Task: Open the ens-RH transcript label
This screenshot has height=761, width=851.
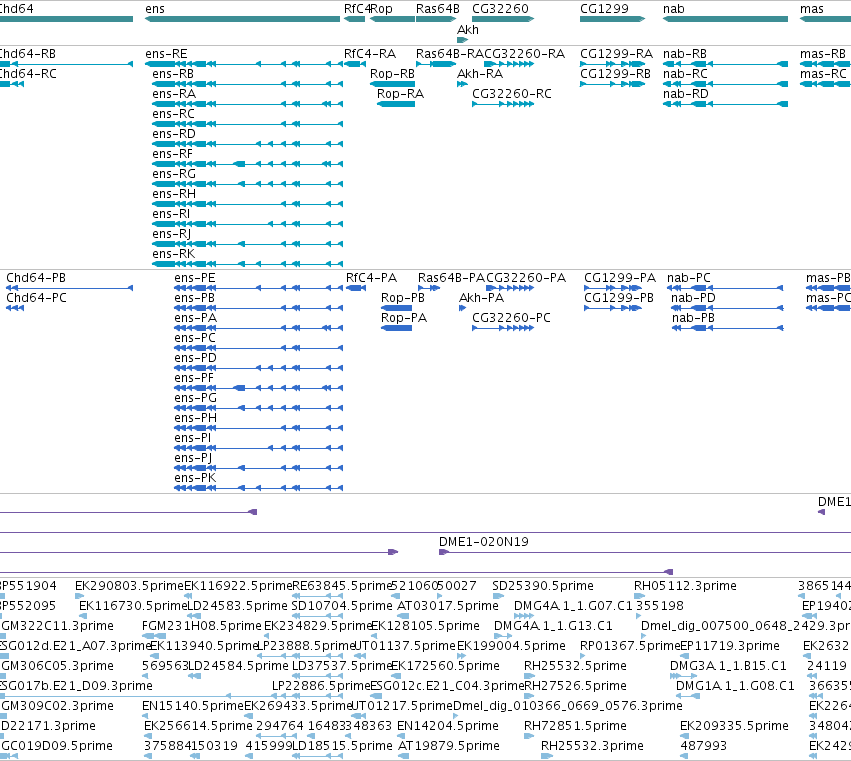Action: pos(174,194)
